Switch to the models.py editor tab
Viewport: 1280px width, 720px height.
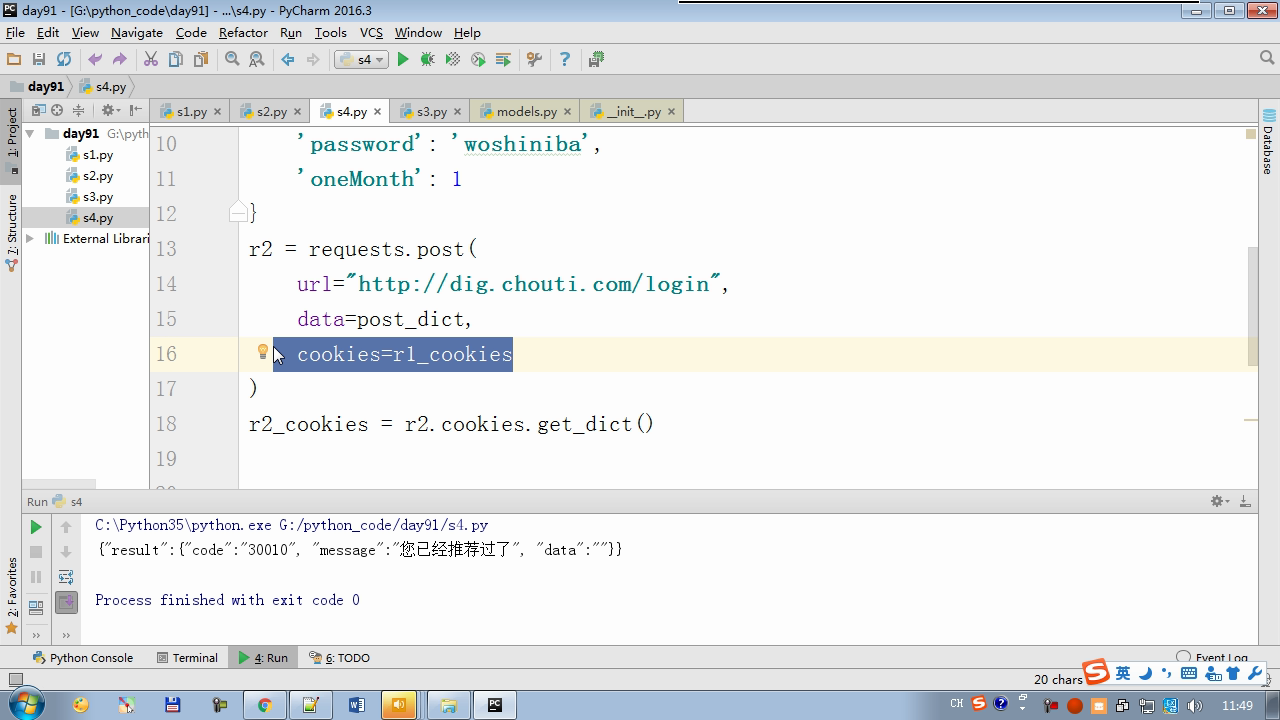coord(526,112)
